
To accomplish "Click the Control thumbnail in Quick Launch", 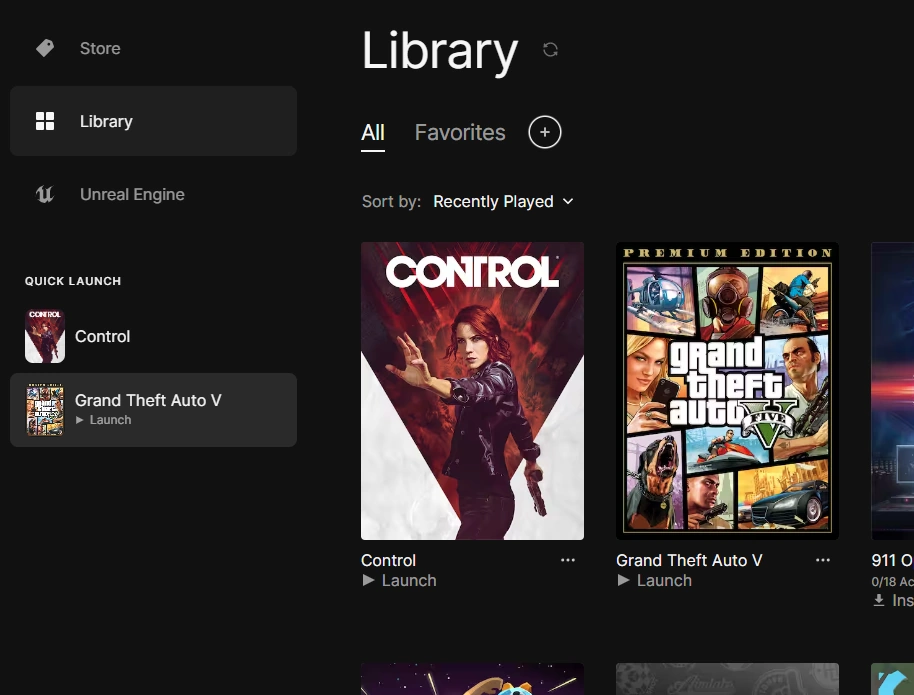I will pyautogui.click(x=45, y=336).
